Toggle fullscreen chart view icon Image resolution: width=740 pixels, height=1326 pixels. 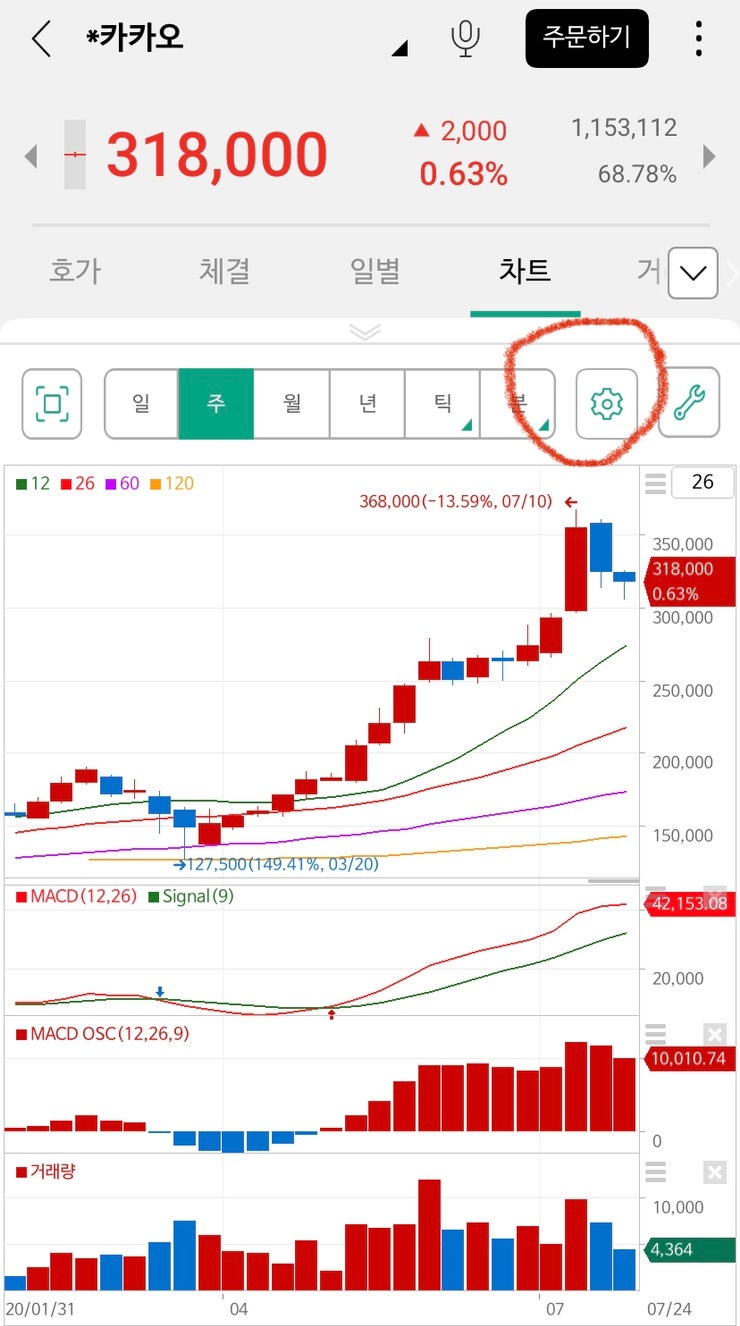52,404
